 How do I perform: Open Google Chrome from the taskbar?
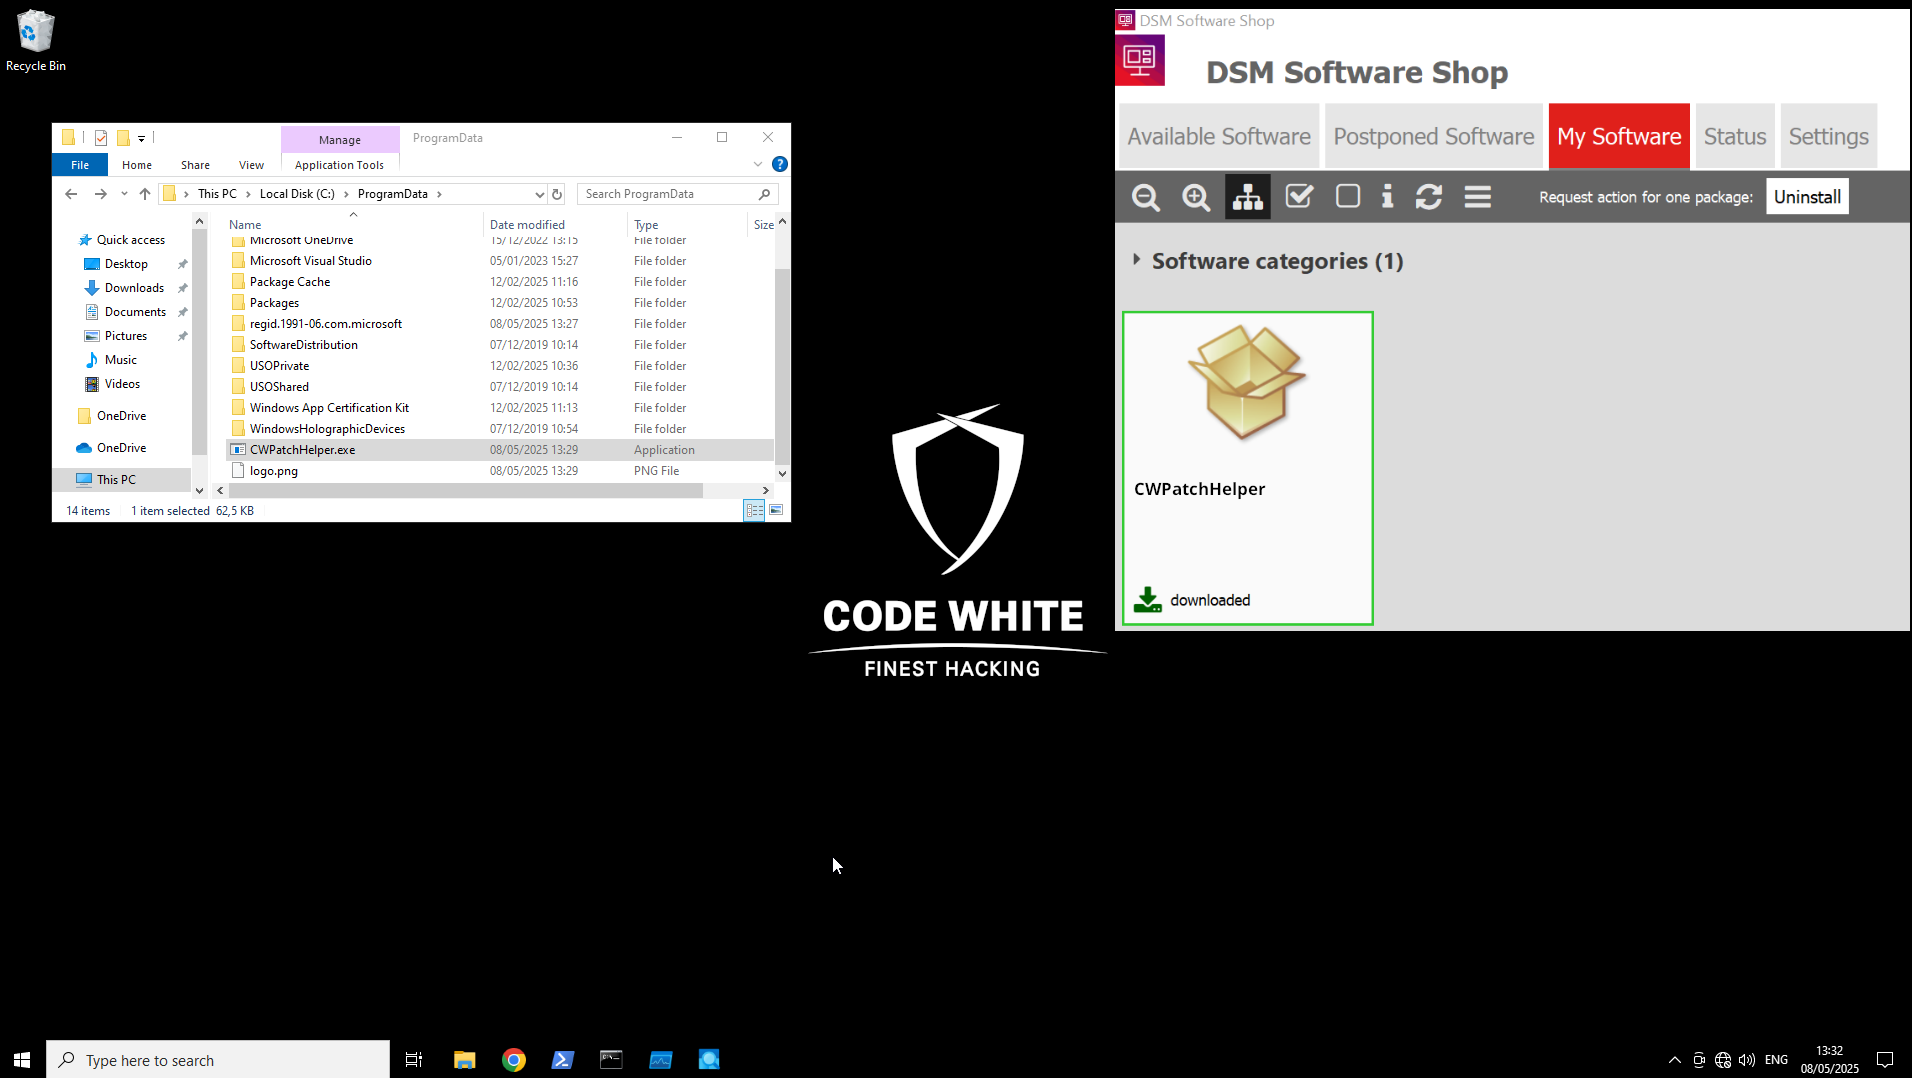click(514, 1059)
